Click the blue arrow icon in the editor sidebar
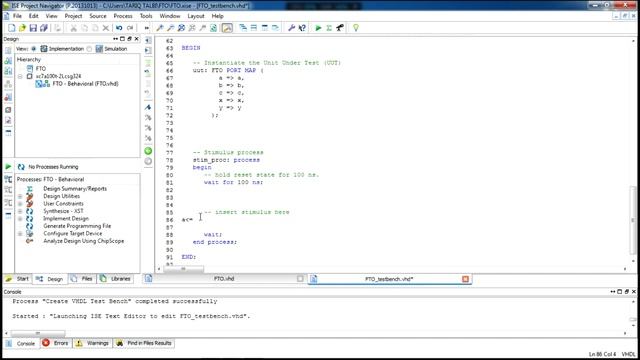The width and height of the screenshot is (640, 360). click(148, 107)
